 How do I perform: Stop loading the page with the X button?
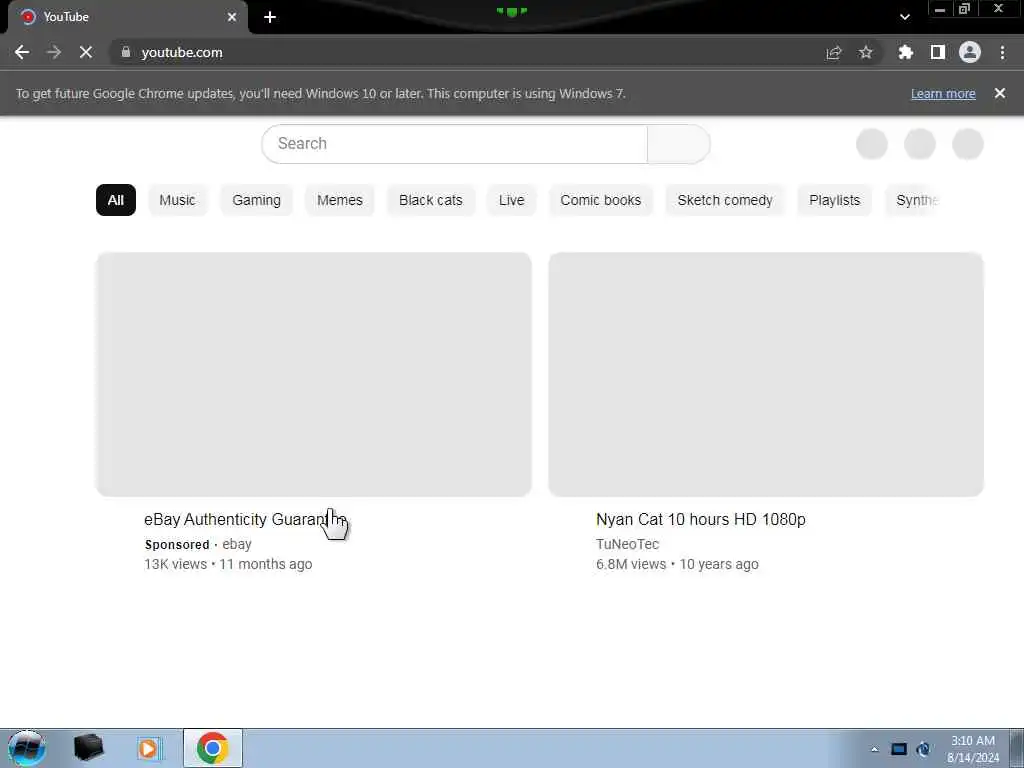[86, 52]
